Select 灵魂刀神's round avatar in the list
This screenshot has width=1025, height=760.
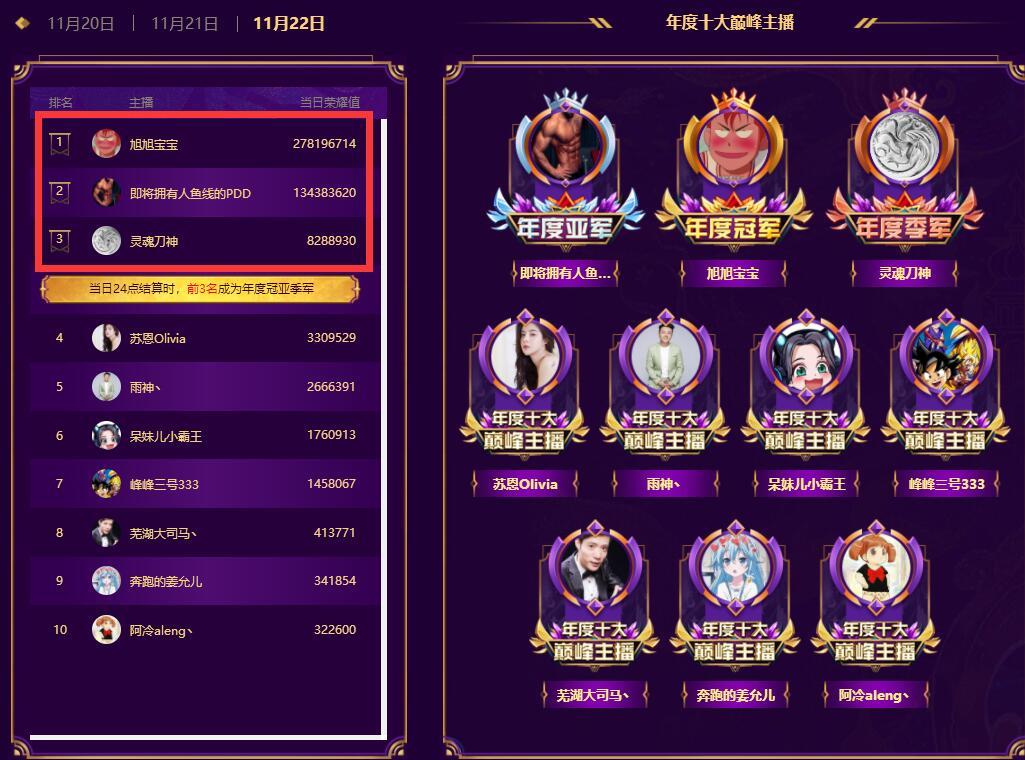[x=106, y=240]
